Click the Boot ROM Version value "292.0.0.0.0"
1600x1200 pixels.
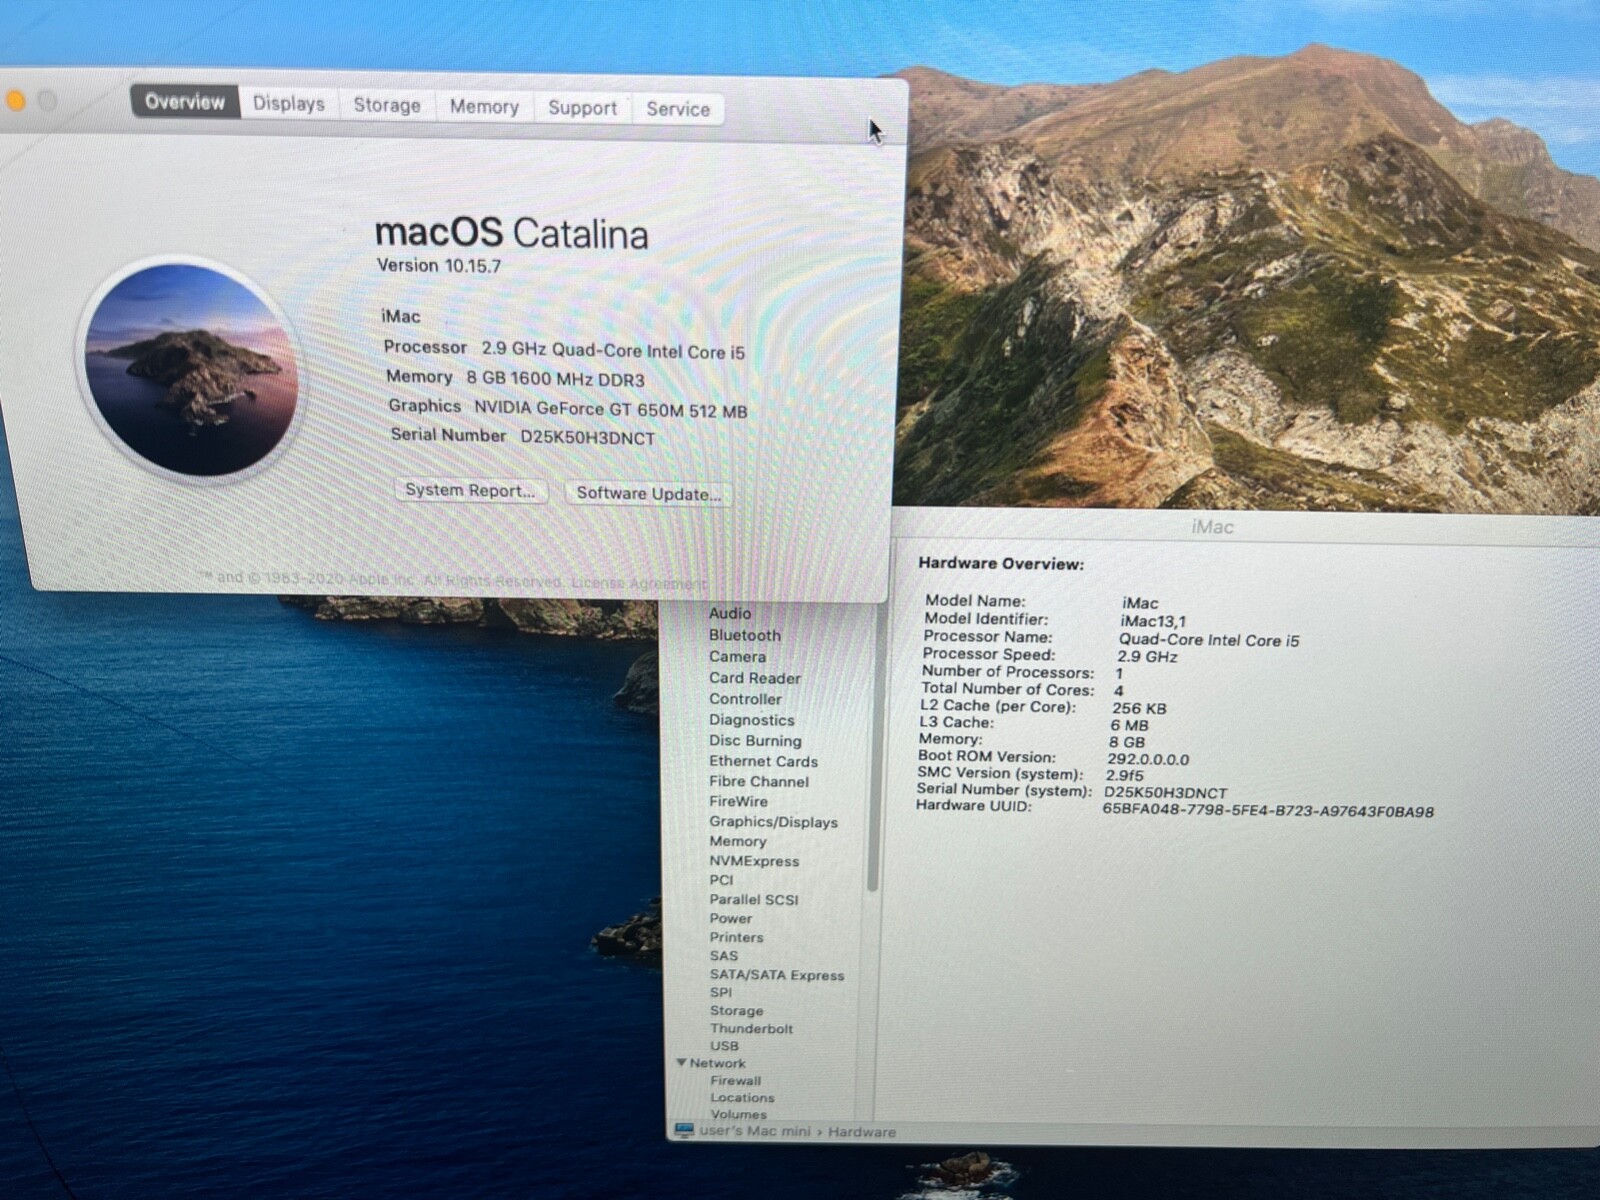coord(1148,759)
